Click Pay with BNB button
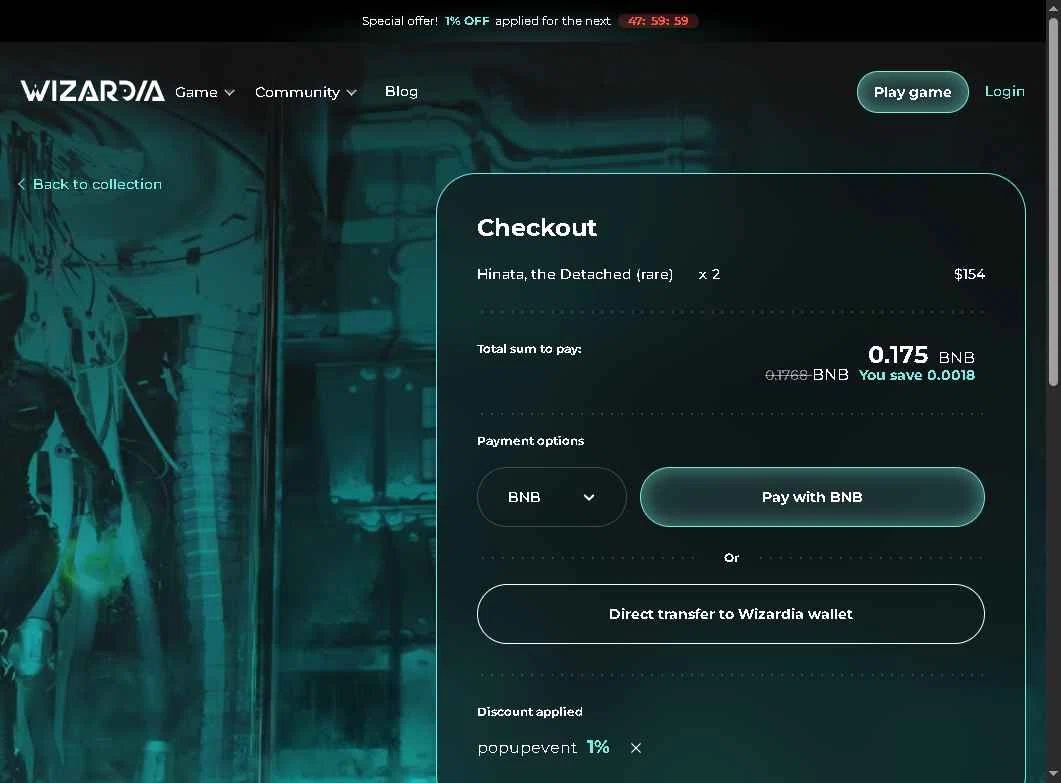The image size is (1061, 783). 812,497
